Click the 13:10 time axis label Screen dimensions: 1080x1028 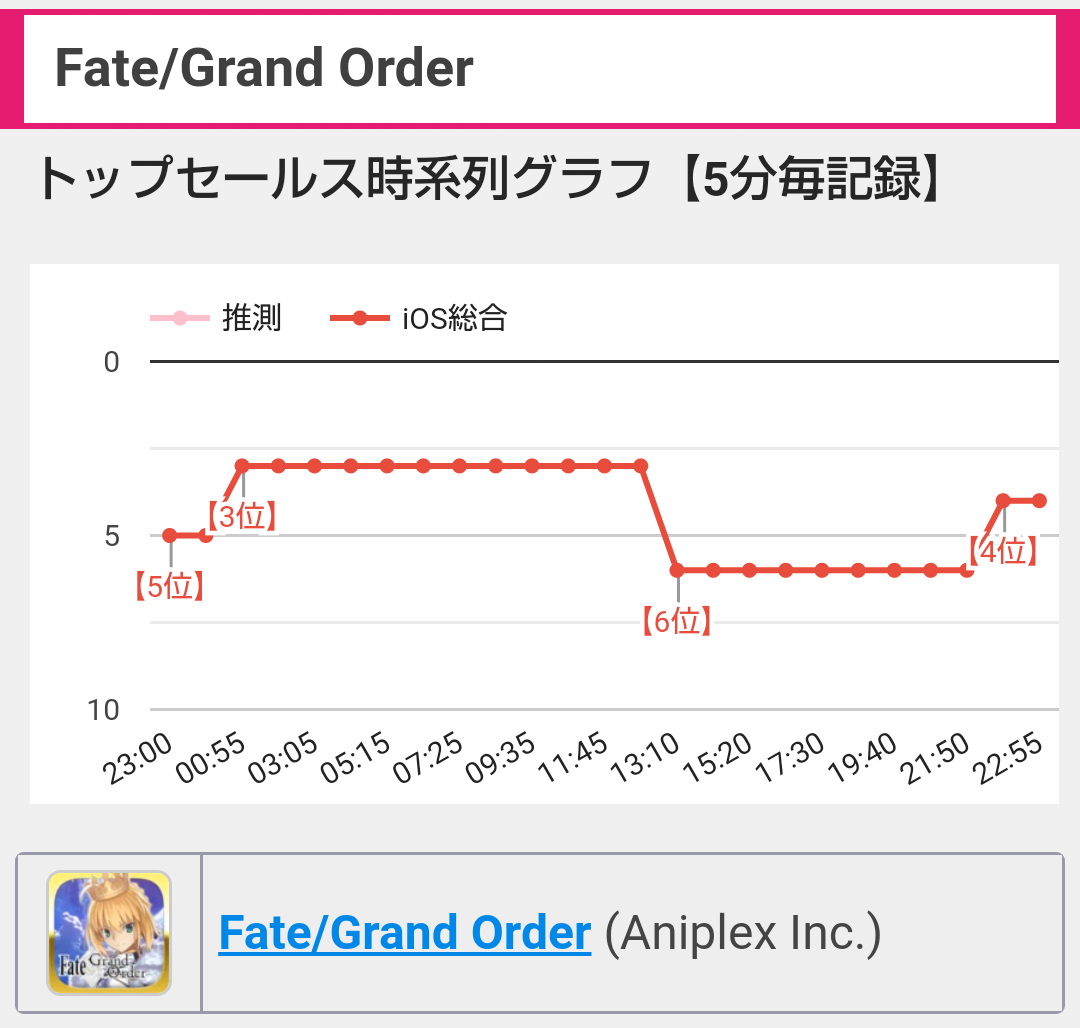(x=645, y=757)
